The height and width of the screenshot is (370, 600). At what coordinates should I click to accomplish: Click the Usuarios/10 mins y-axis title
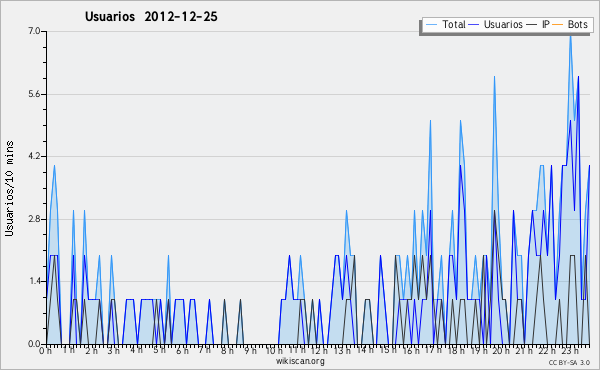point(9,188)
